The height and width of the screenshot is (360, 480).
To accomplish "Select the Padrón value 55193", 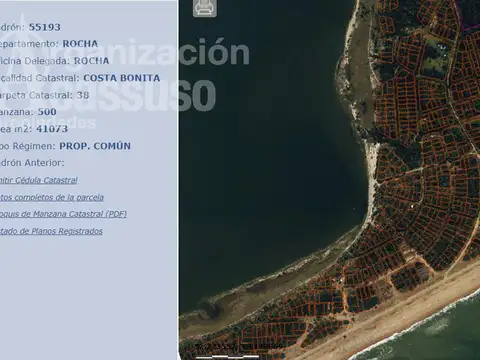I will [x=45, y=27].
